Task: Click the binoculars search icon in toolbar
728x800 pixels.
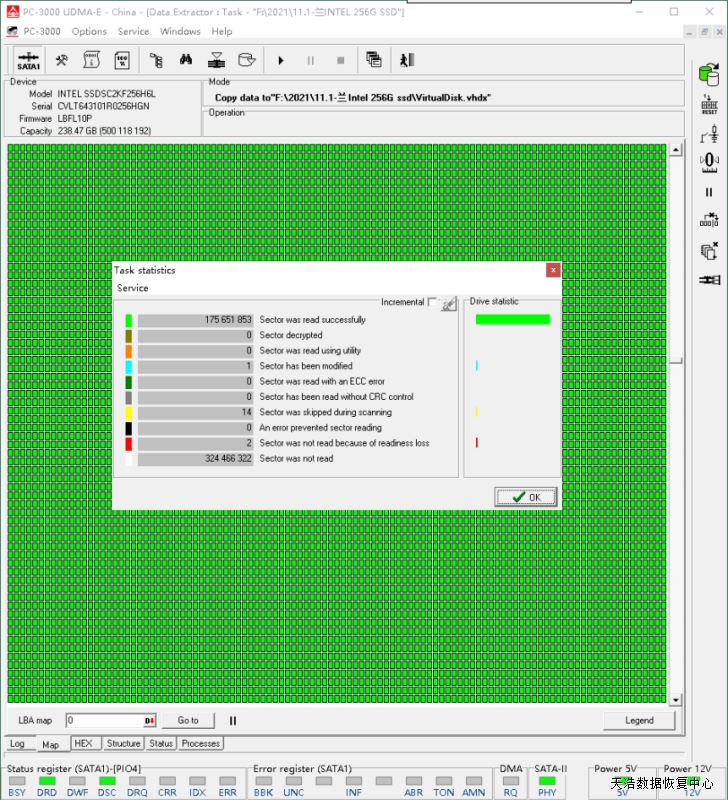Action: (185, 60)
